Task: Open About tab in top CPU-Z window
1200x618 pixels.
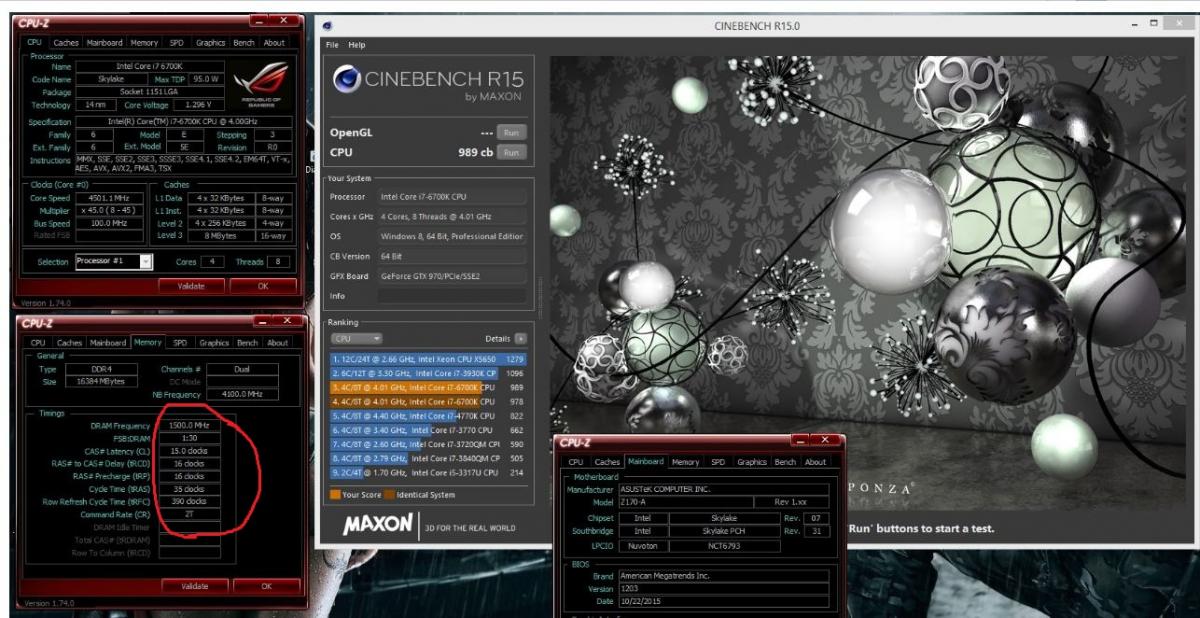Action: pos(274,43)
